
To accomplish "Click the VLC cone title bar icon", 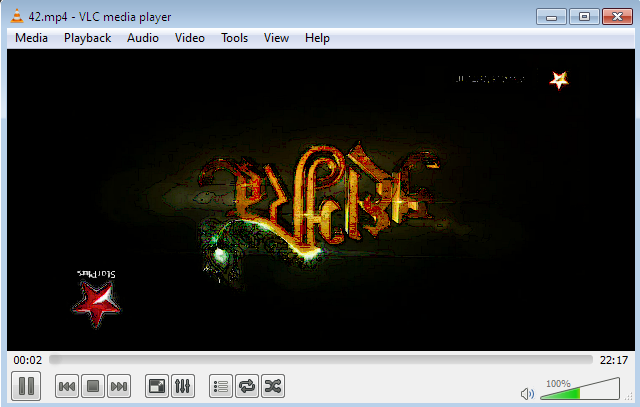I will click(x=17, y=16).
